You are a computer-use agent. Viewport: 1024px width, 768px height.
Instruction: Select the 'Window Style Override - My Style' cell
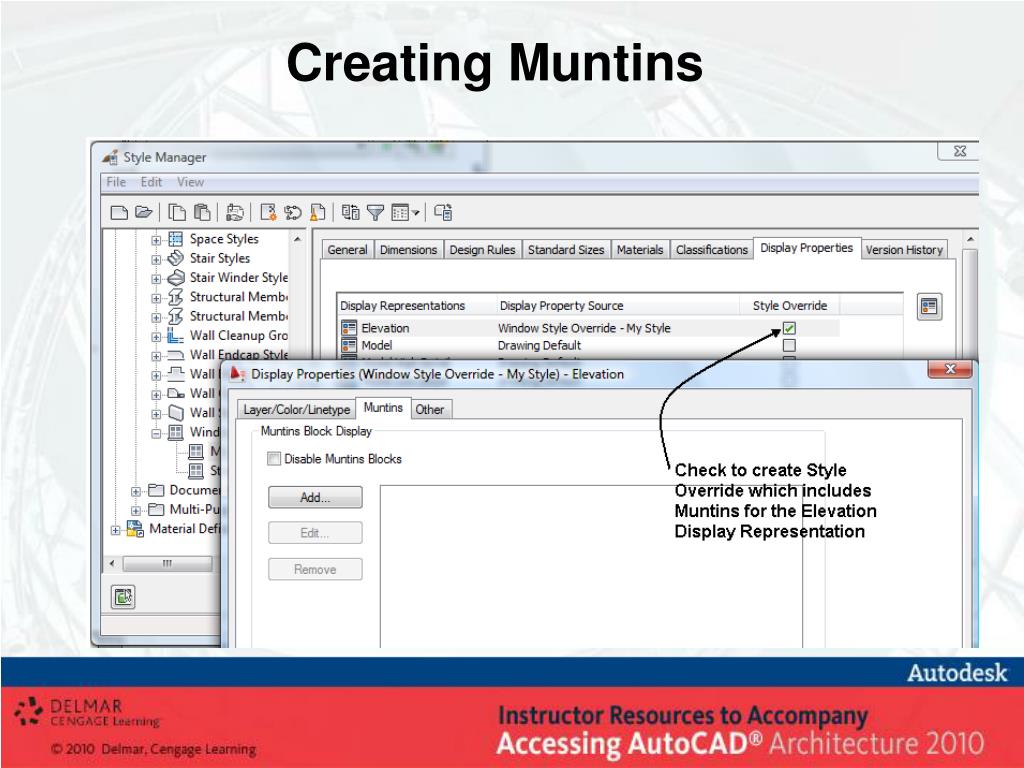click(x=584, y=328)
